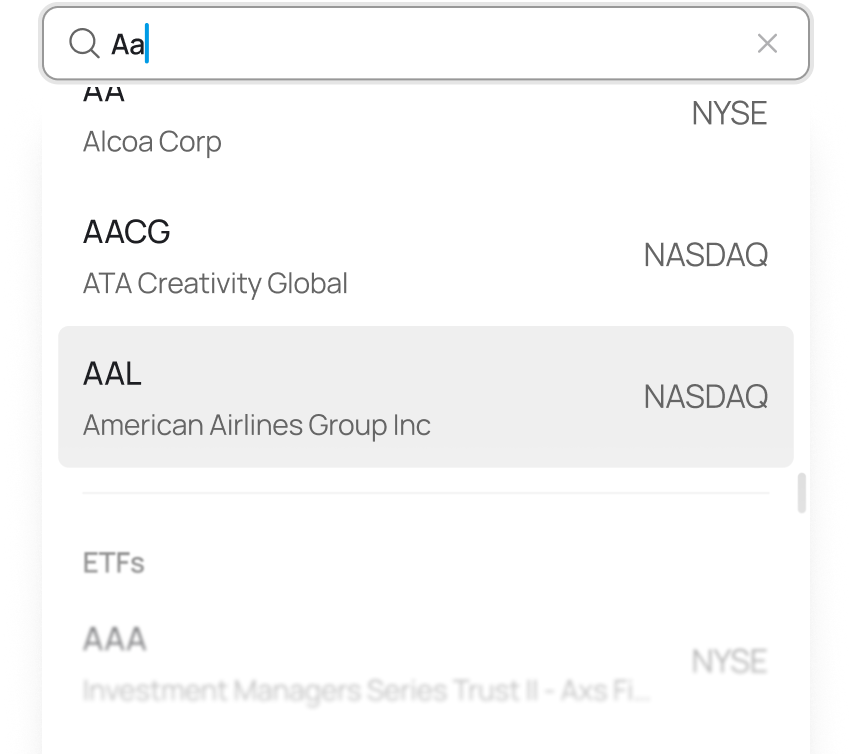The image size is (850, 754).
Task: Click the partially visible AA ticker at top
Action: click(x=104, y=94)
